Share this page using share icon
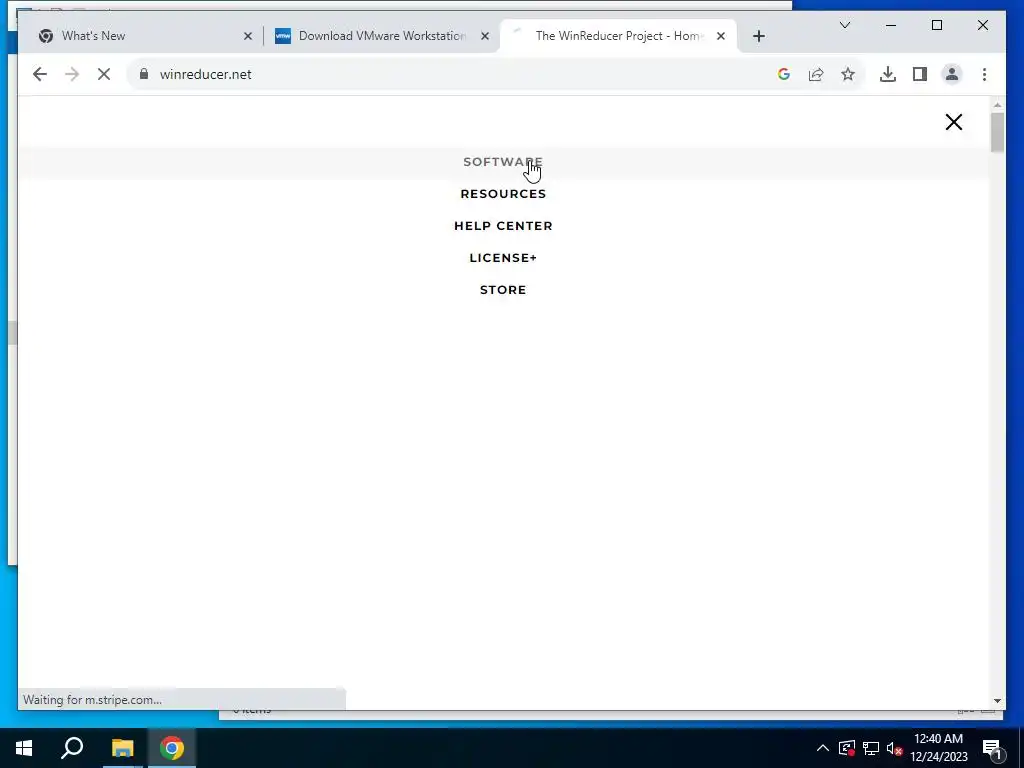 click(816, 74)
